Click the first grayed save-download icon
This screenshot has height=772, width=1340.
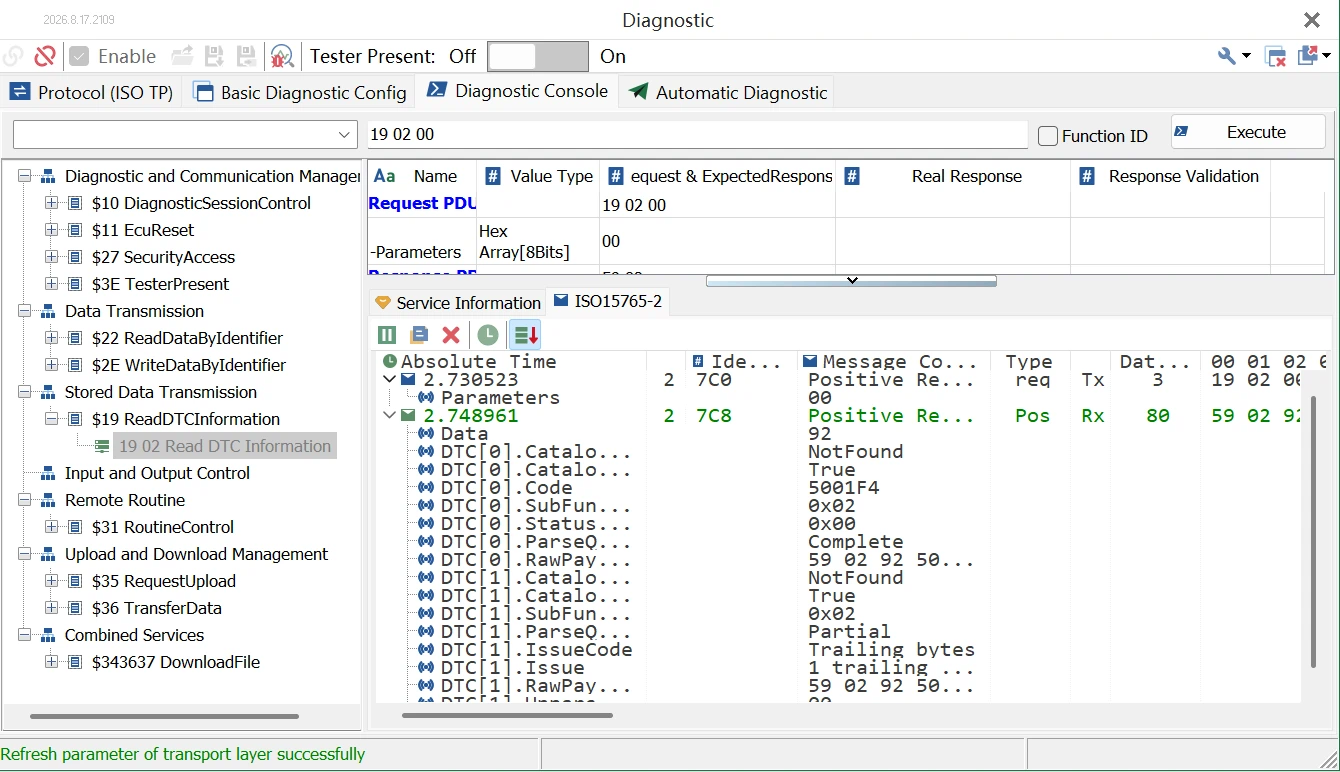[x=214, y=56]
